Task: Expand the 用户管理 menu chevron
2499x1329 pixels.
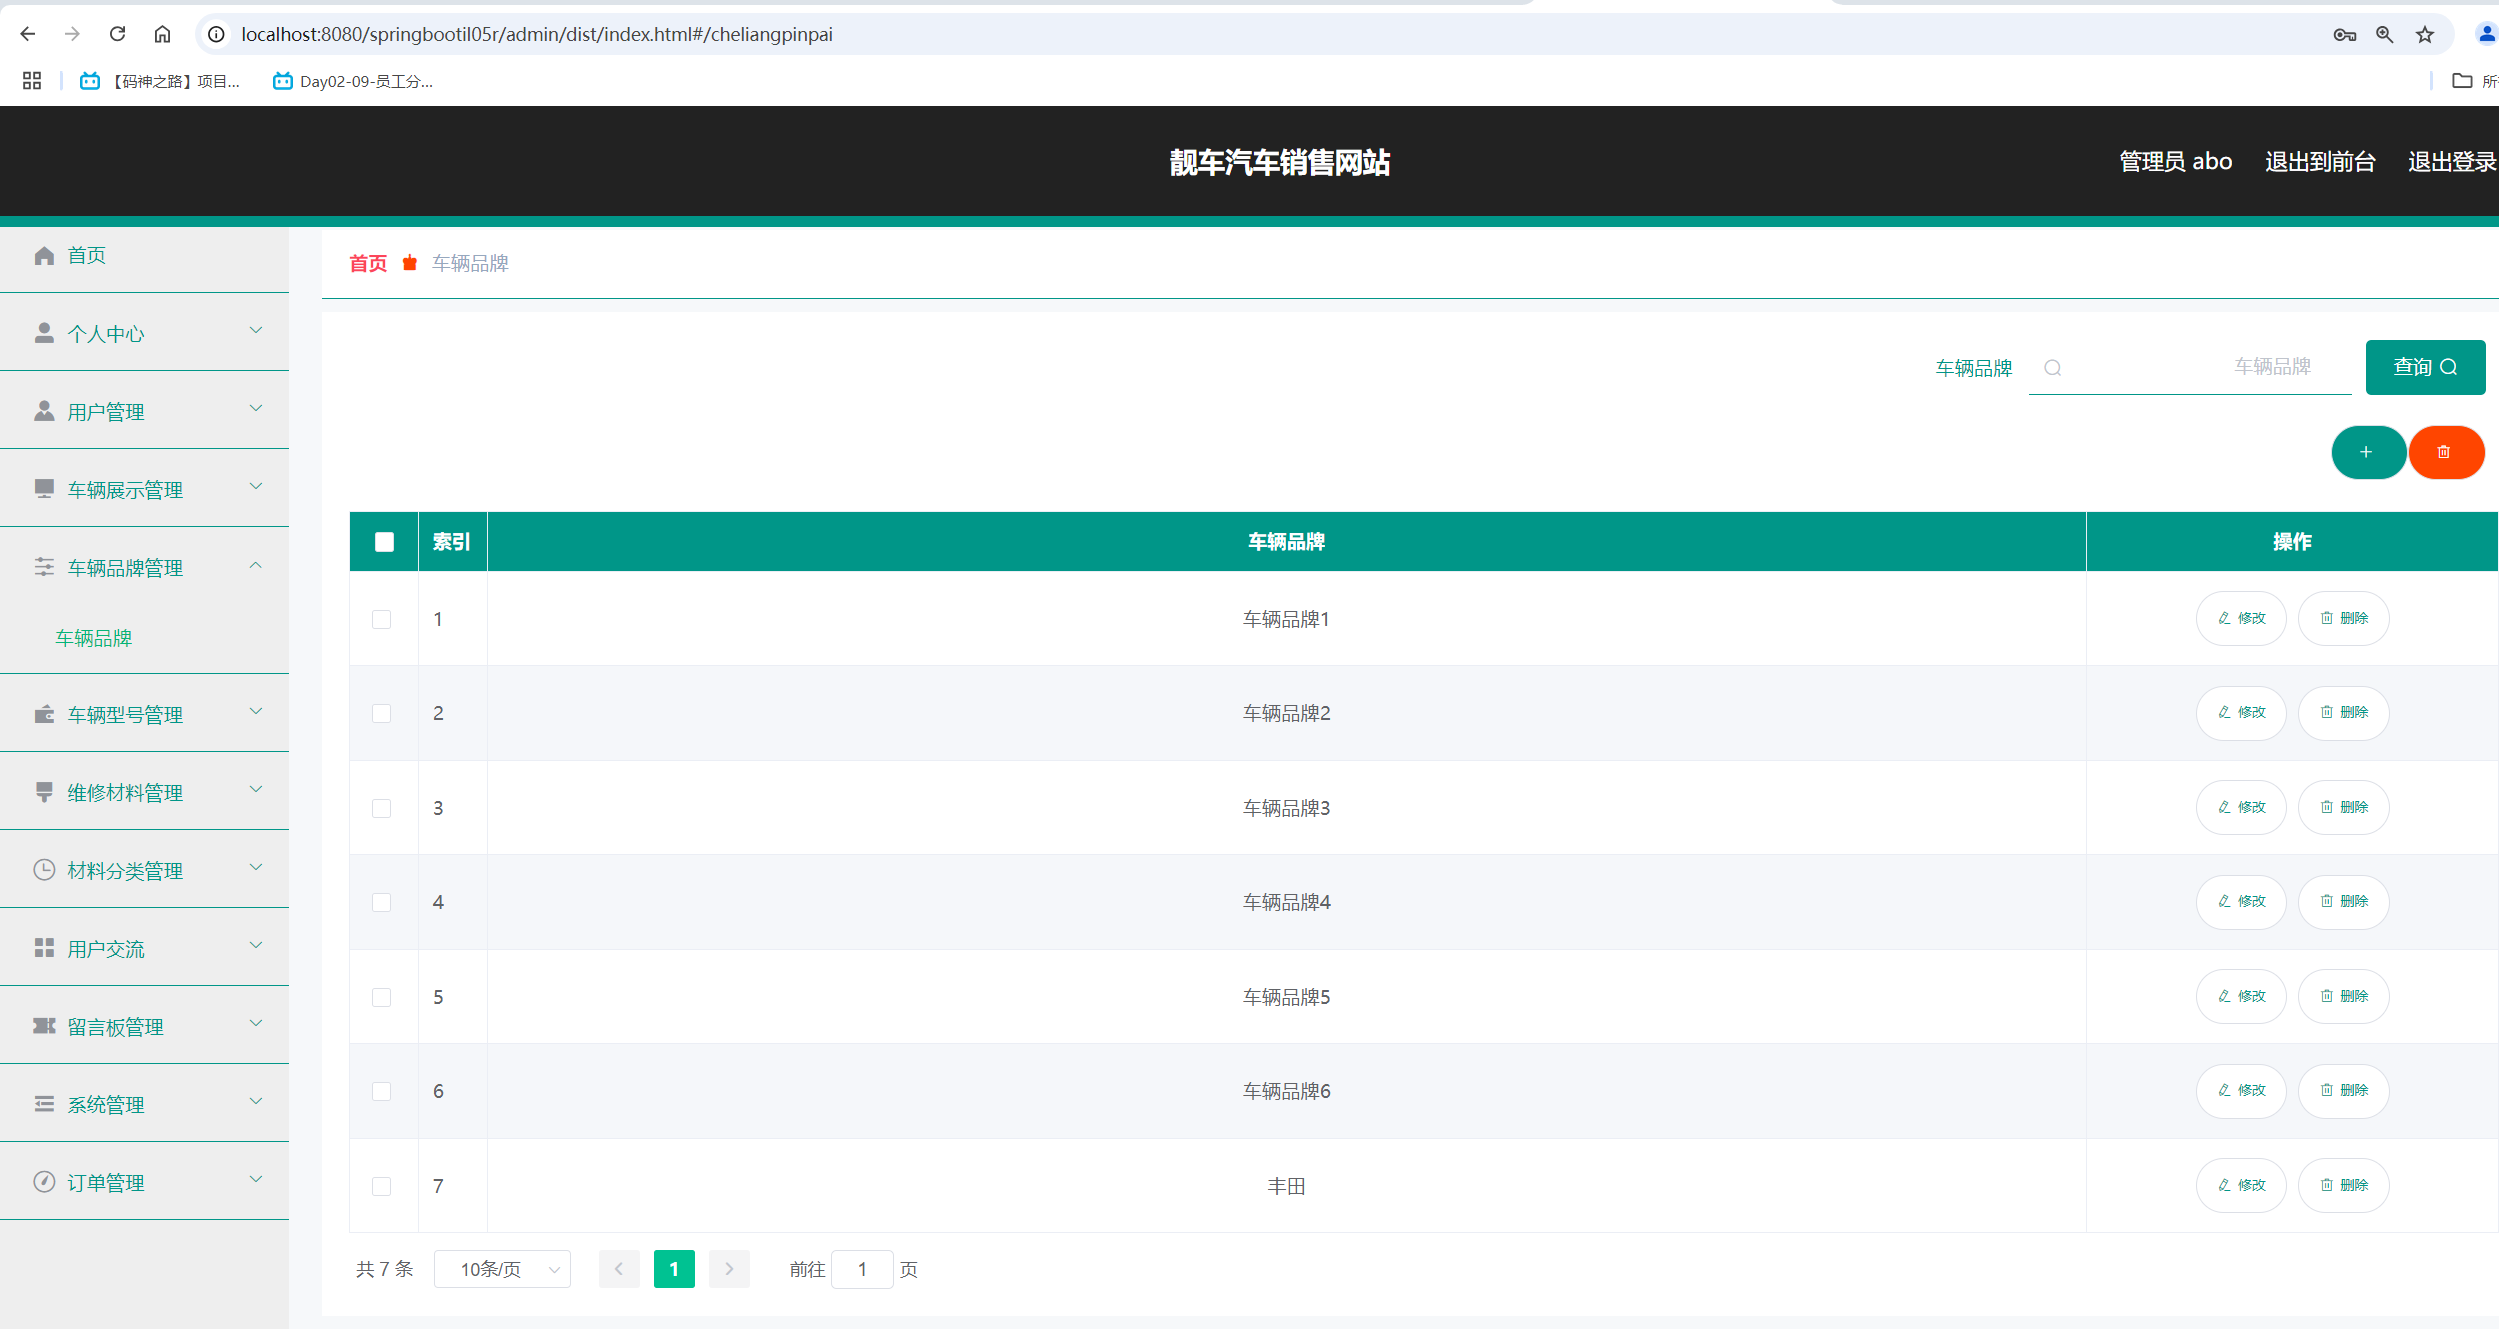Action: 256,408
